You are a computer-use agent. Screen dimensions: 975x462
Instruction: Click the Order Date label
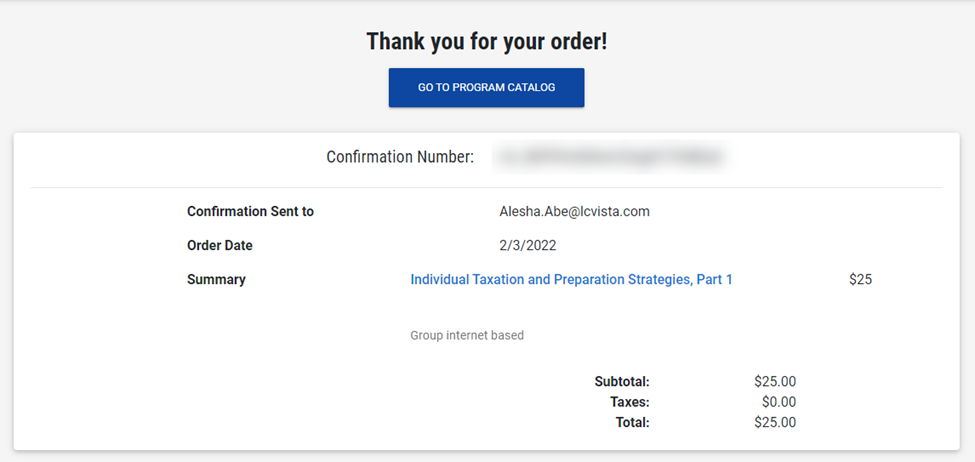[x=220, y=246]
